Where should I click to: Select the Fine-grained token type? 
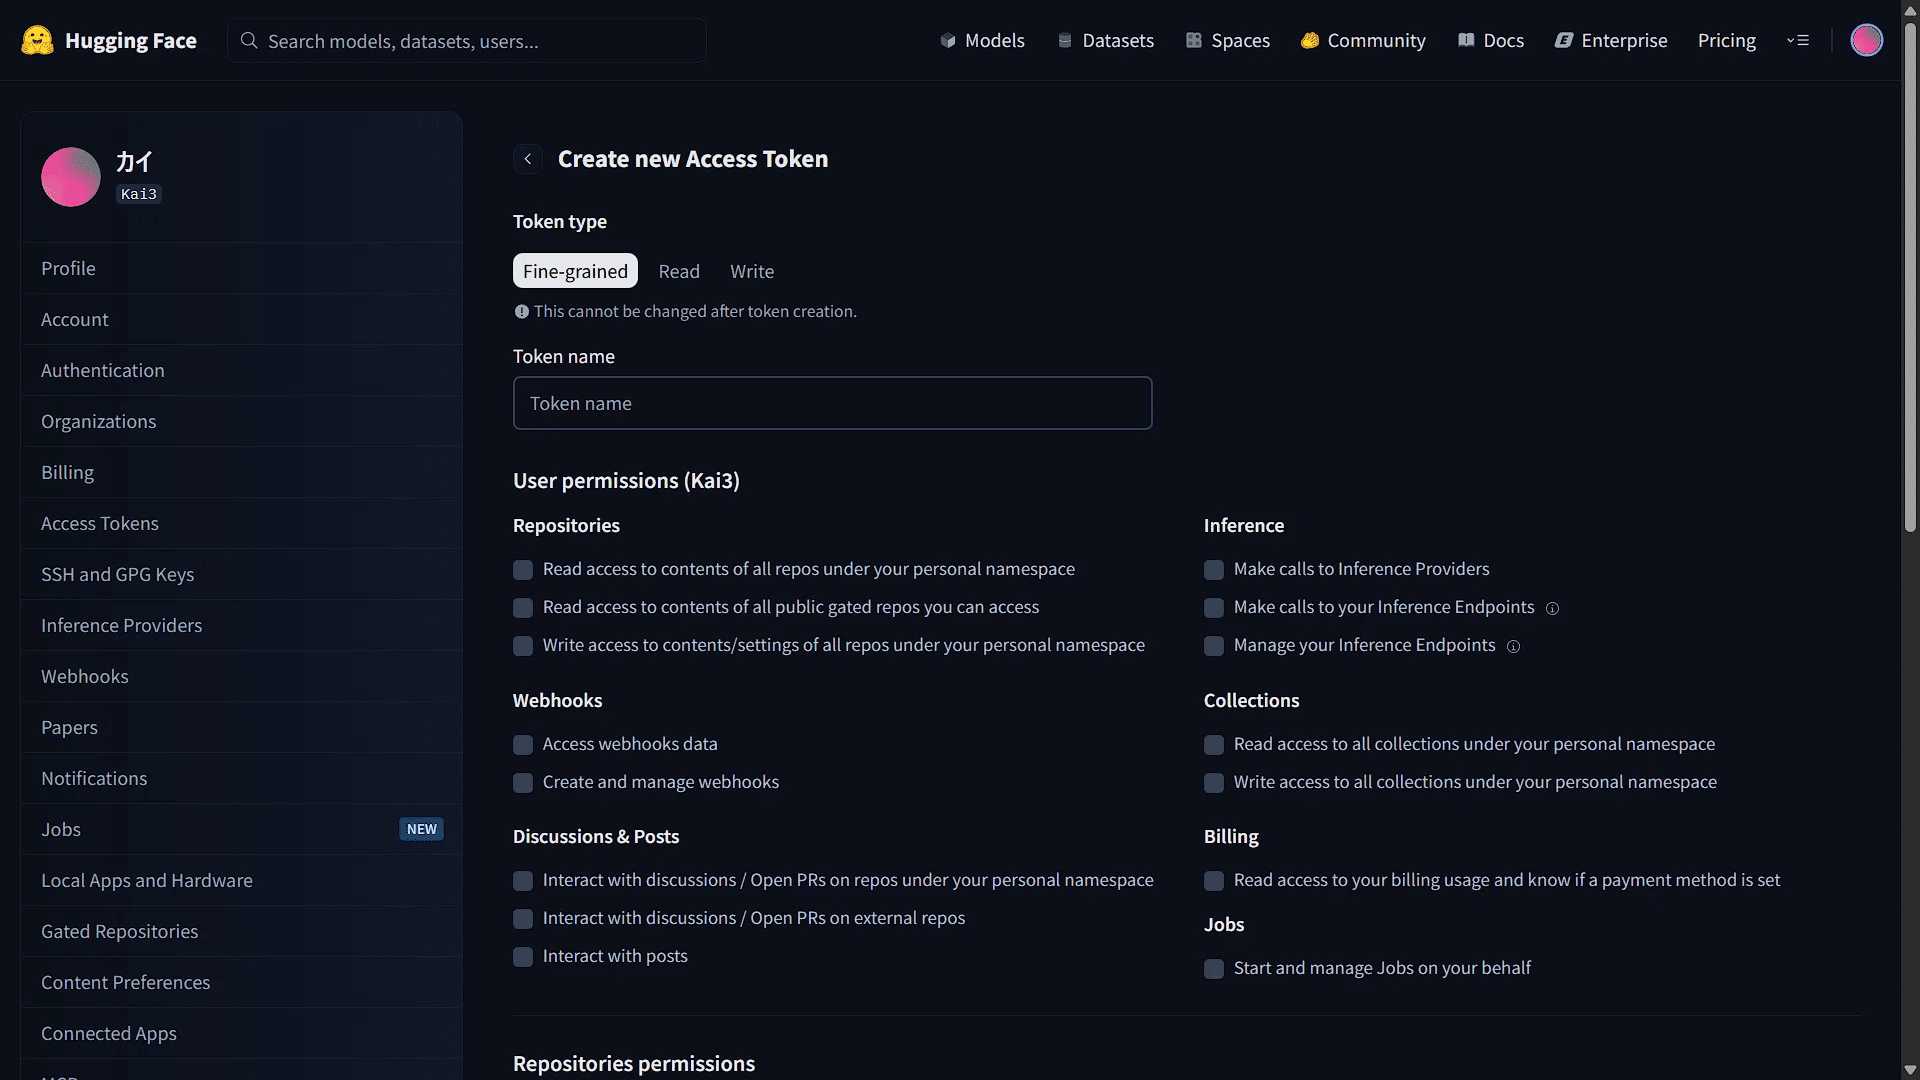pos(575,271)
